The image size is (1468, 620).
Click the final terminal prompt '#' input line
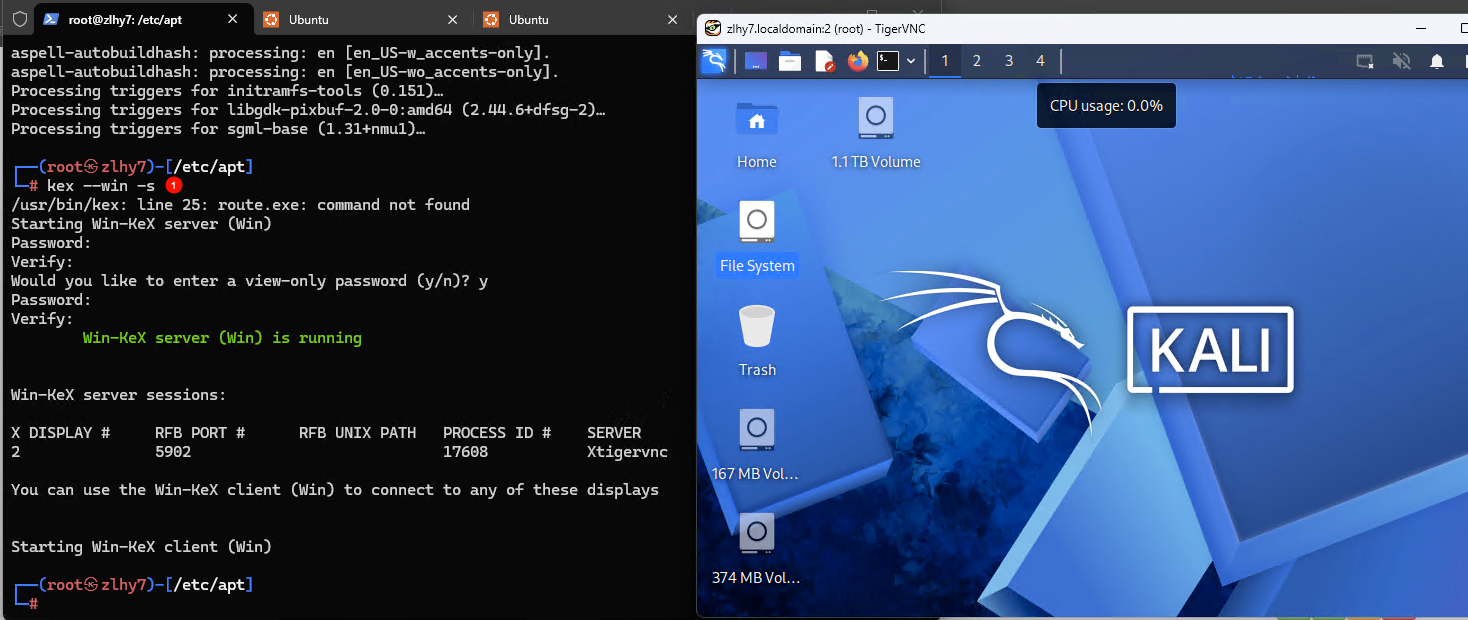[34, 604]
